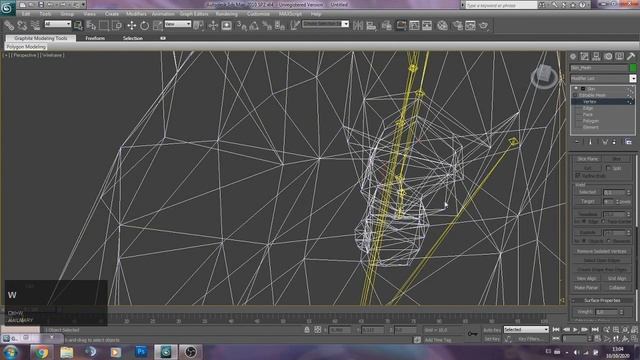Open the Rendered Frame Window icon
This screenshot has width=640, height=360.
pos(471,26)
